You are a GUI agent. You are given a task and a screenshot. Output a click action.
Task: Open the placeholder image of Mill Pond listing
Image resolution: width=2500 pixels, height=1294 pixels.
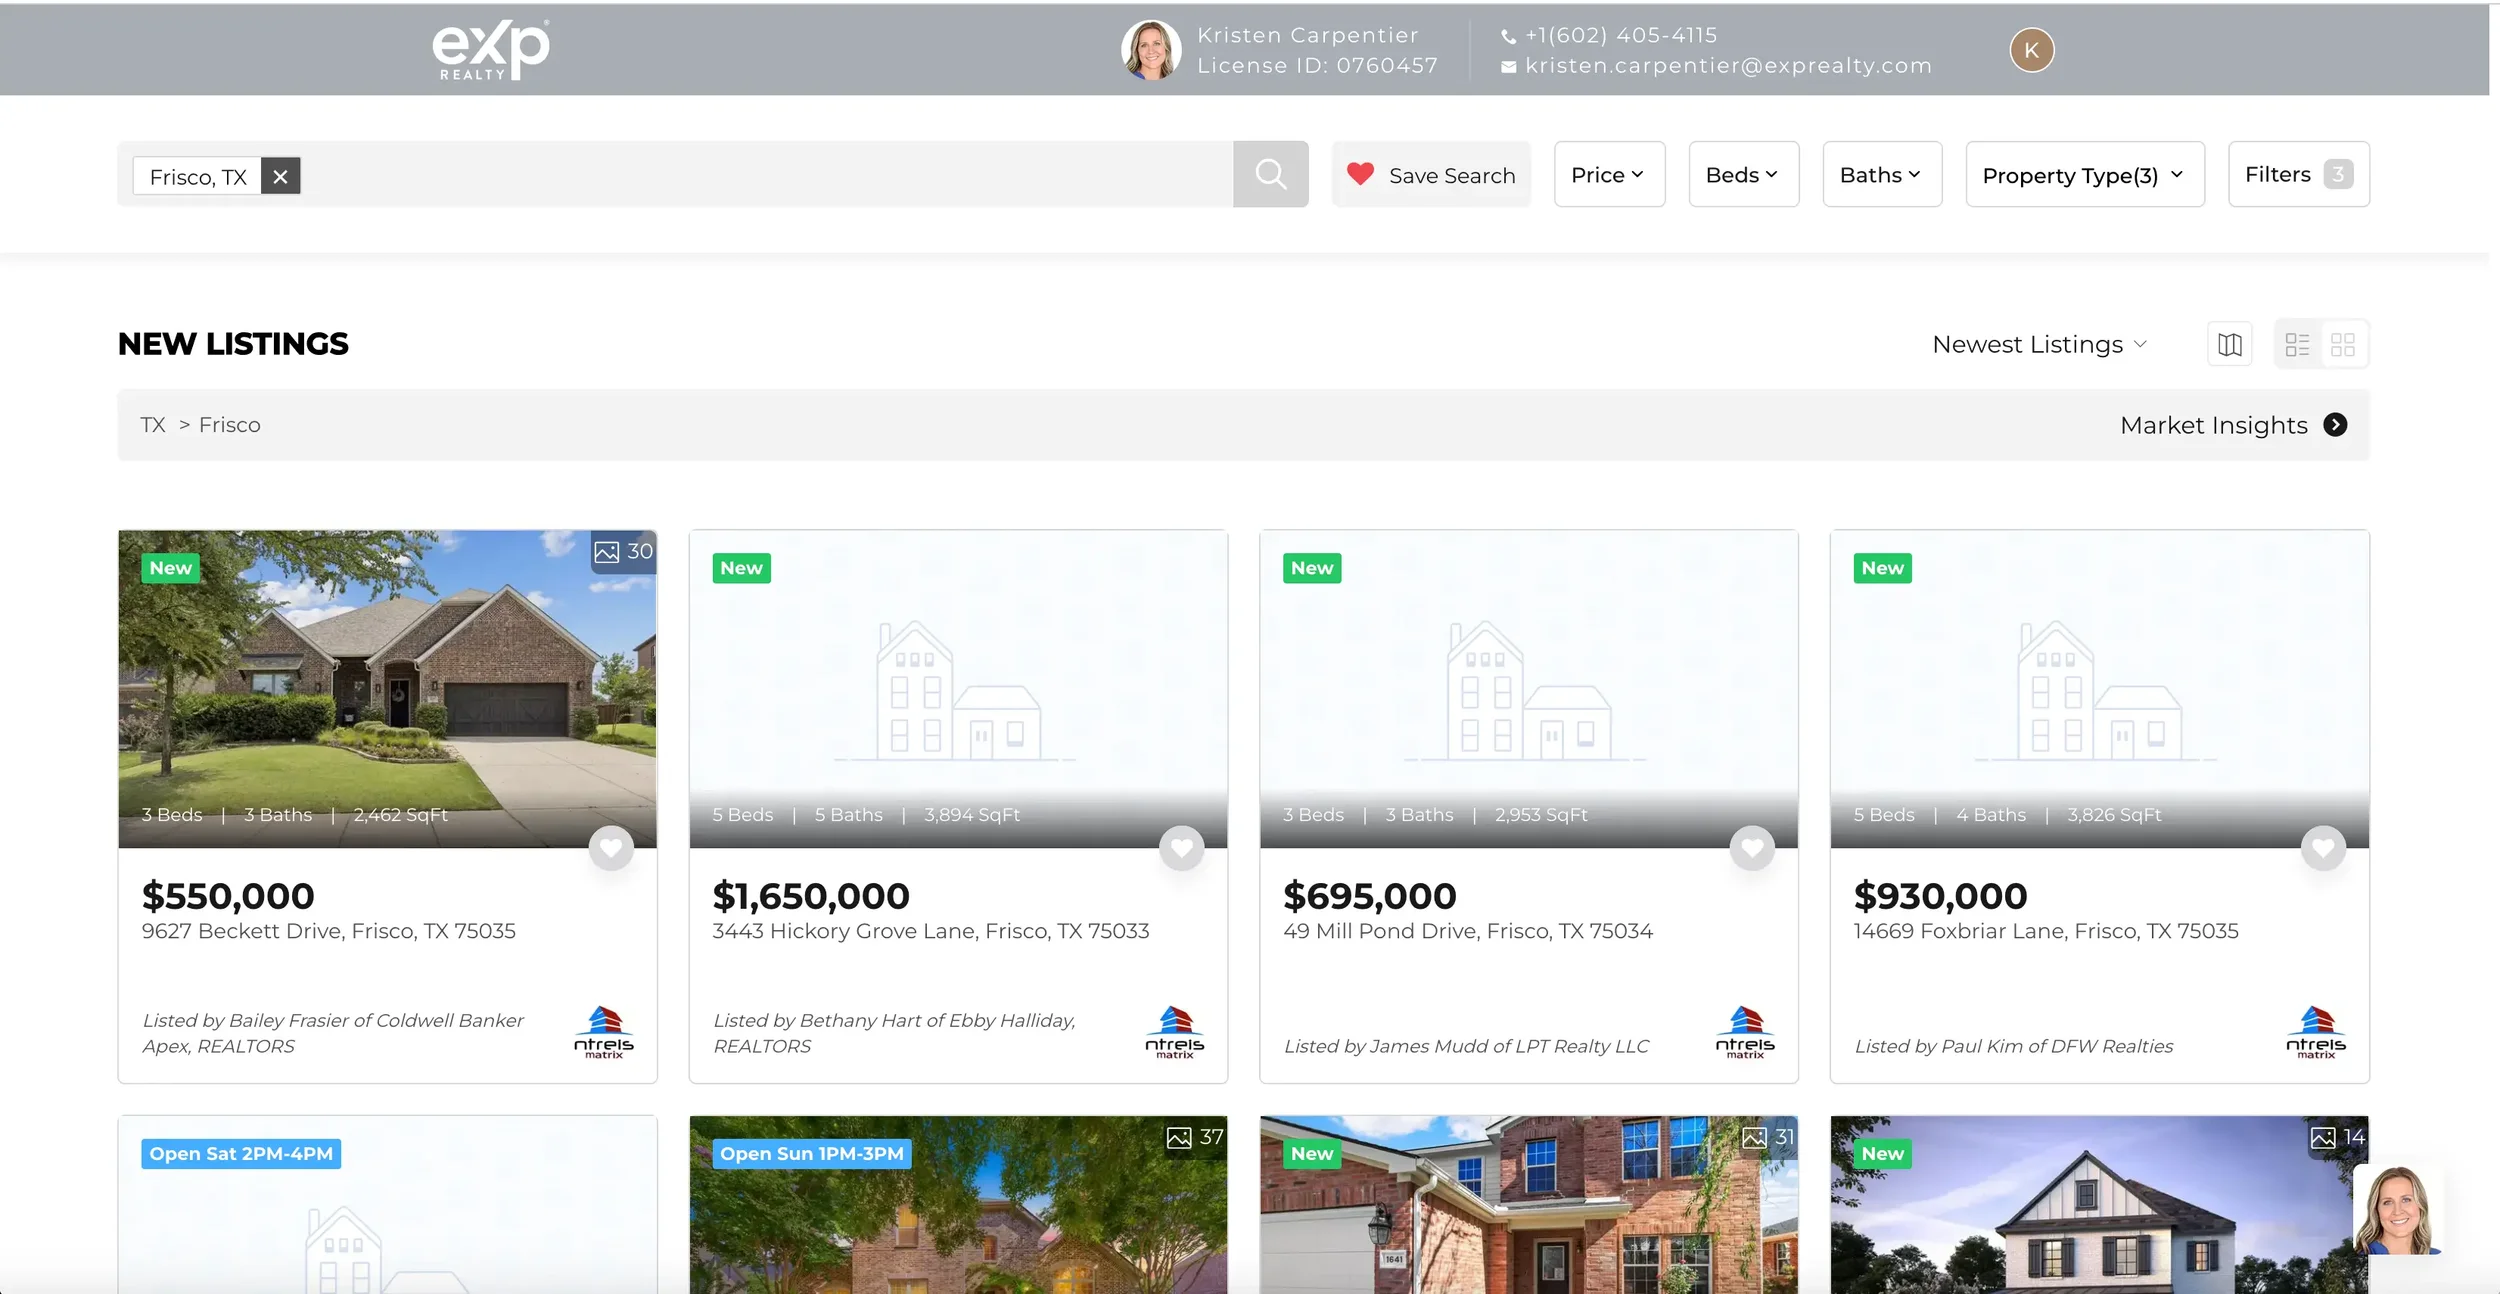(x=1528, y=689)
